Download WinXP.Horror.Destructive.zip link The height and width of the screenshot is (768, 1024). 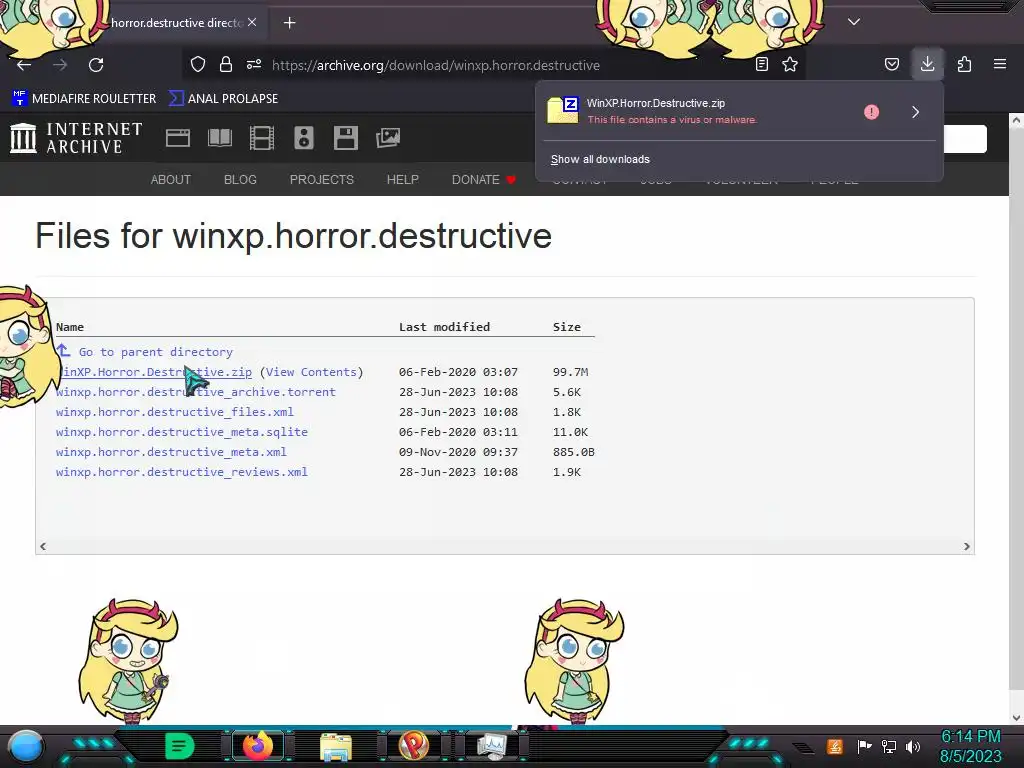(x=154, y=372)
